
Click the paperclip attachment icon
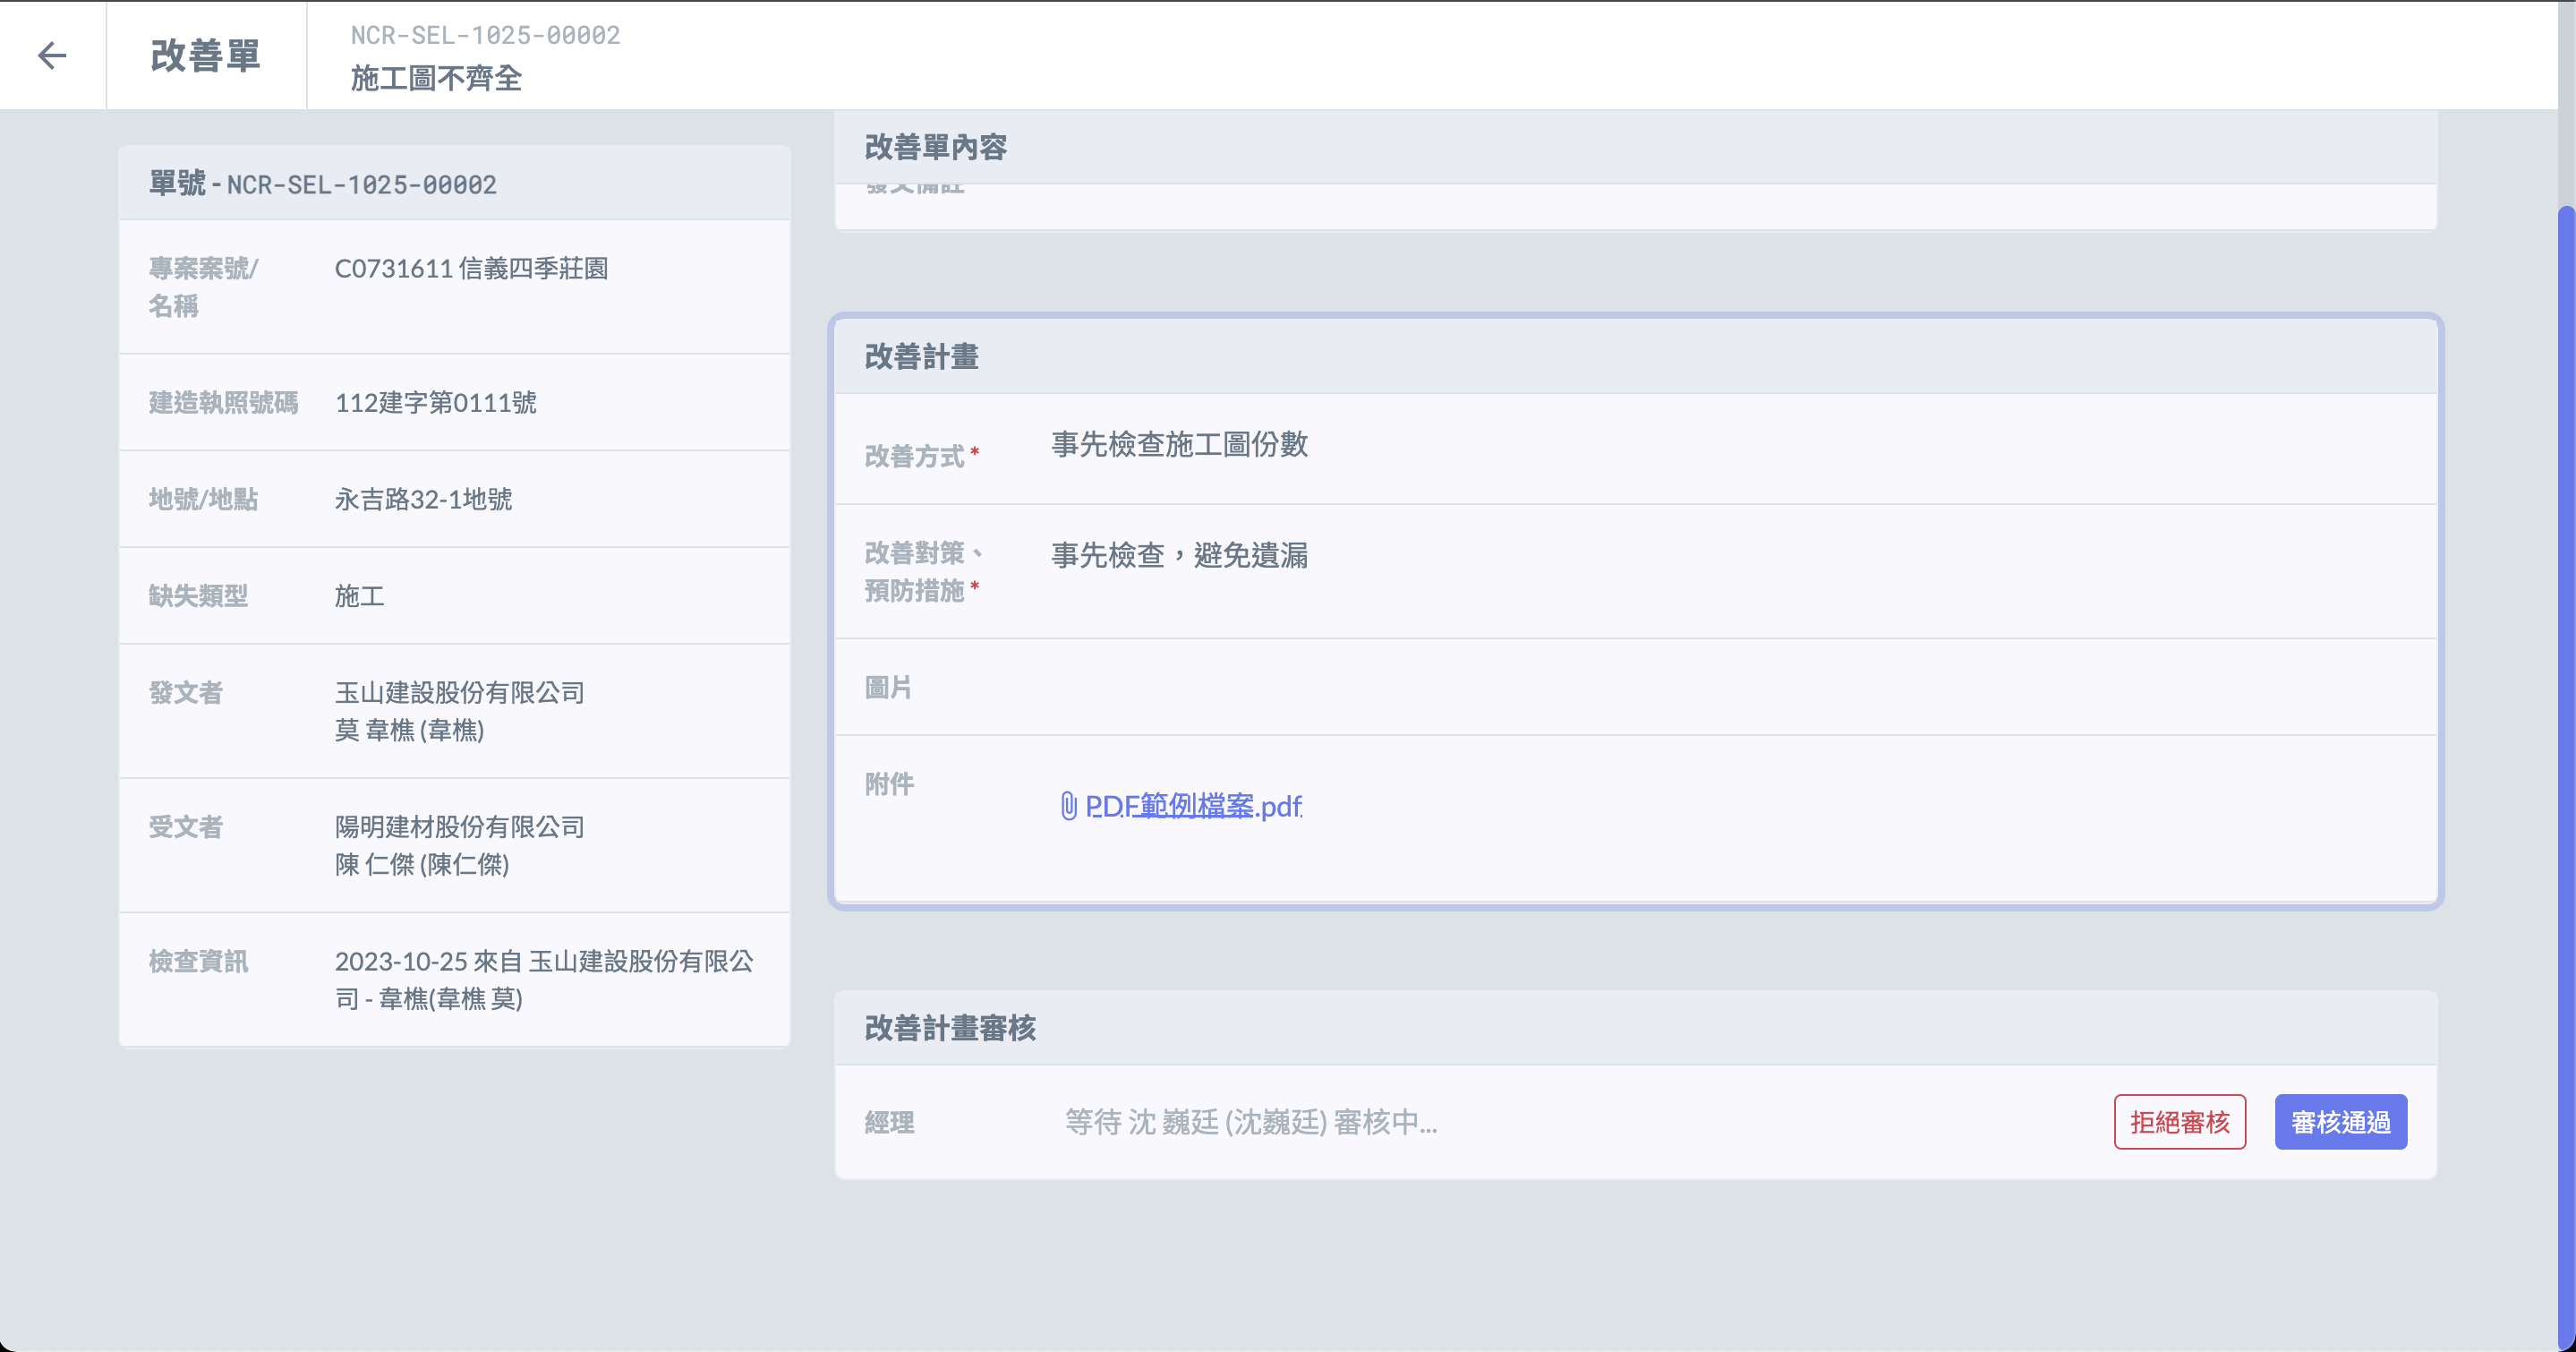tap(1068, 805)
